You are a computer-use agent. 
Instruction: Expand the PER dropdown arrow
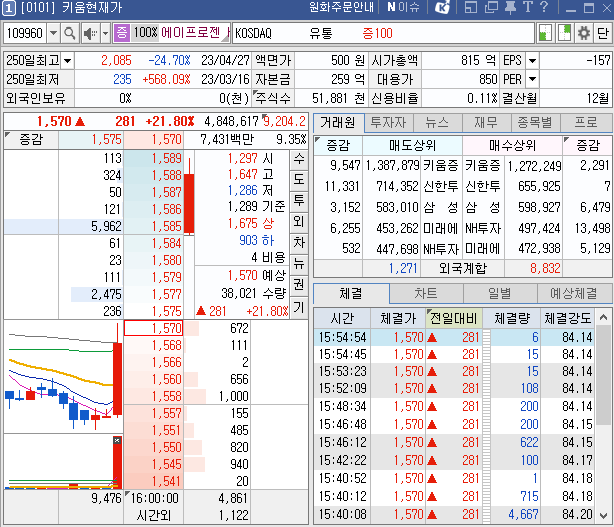point(532,79)
